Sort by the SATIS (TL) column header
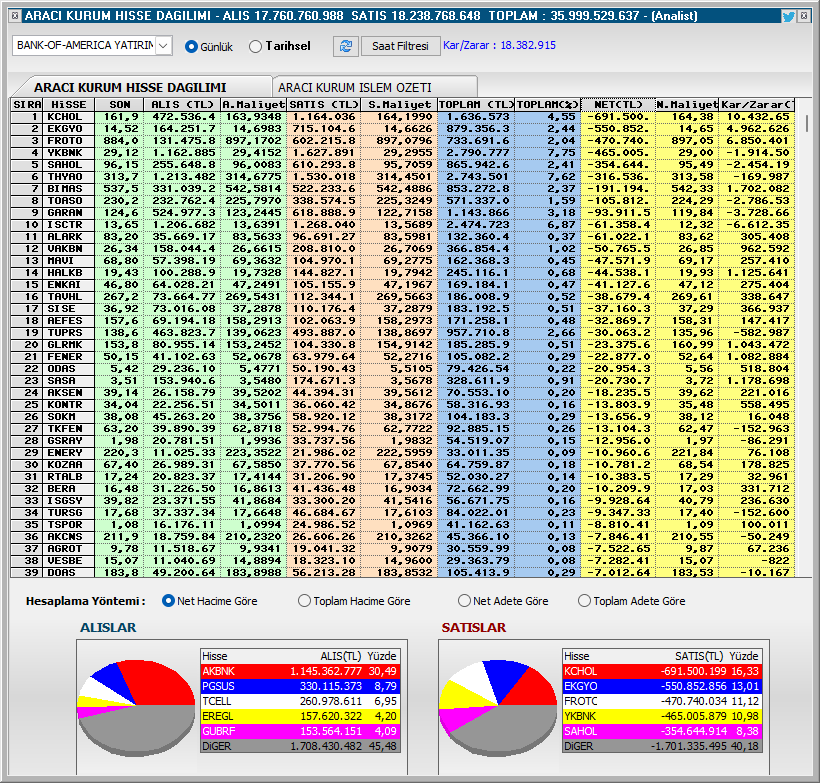820x783 pixels. coord(324,105)
